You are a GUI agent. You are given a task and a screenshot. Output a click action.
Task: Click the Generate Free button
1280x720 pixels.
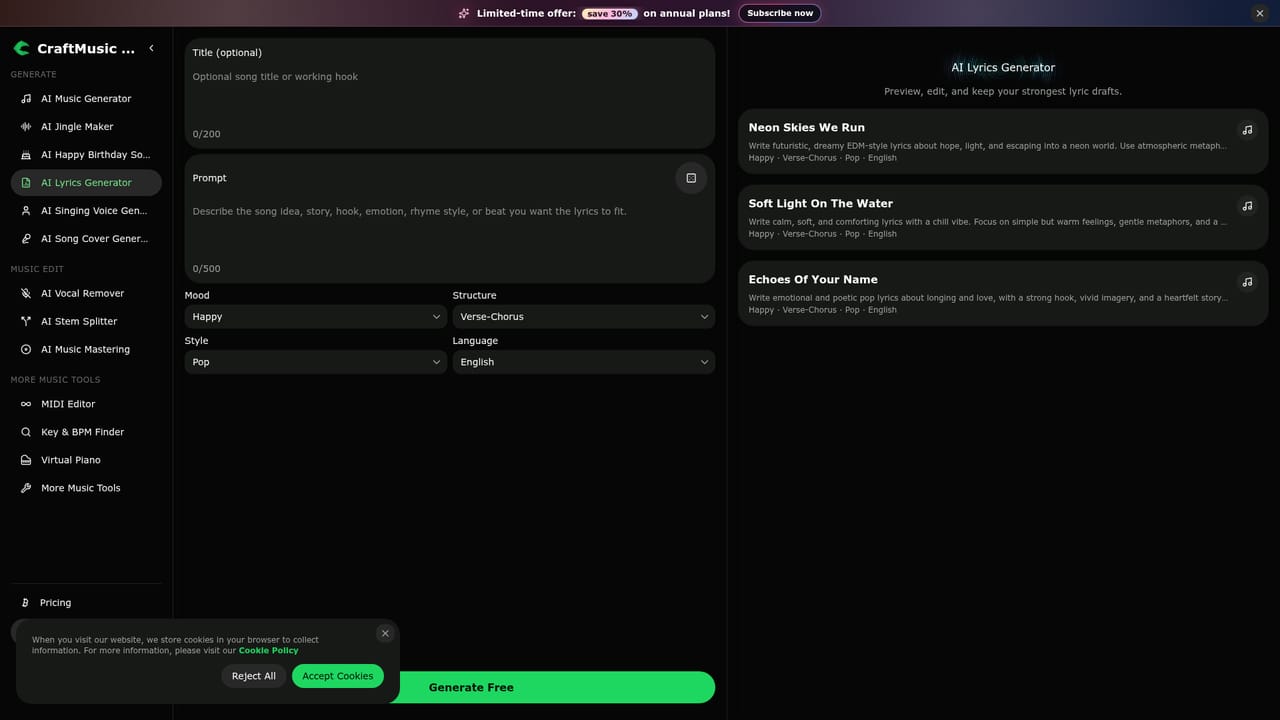pyautogui.click(x=471, y=688)
